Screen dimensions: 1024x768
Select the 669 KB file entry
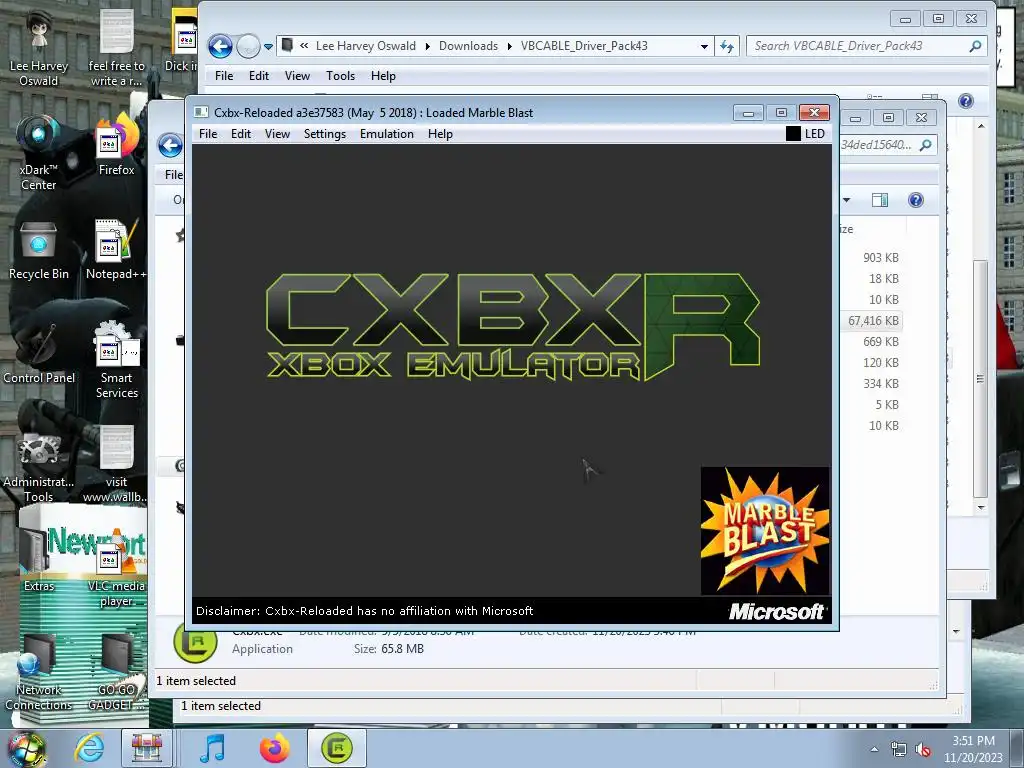coord(880,342)
